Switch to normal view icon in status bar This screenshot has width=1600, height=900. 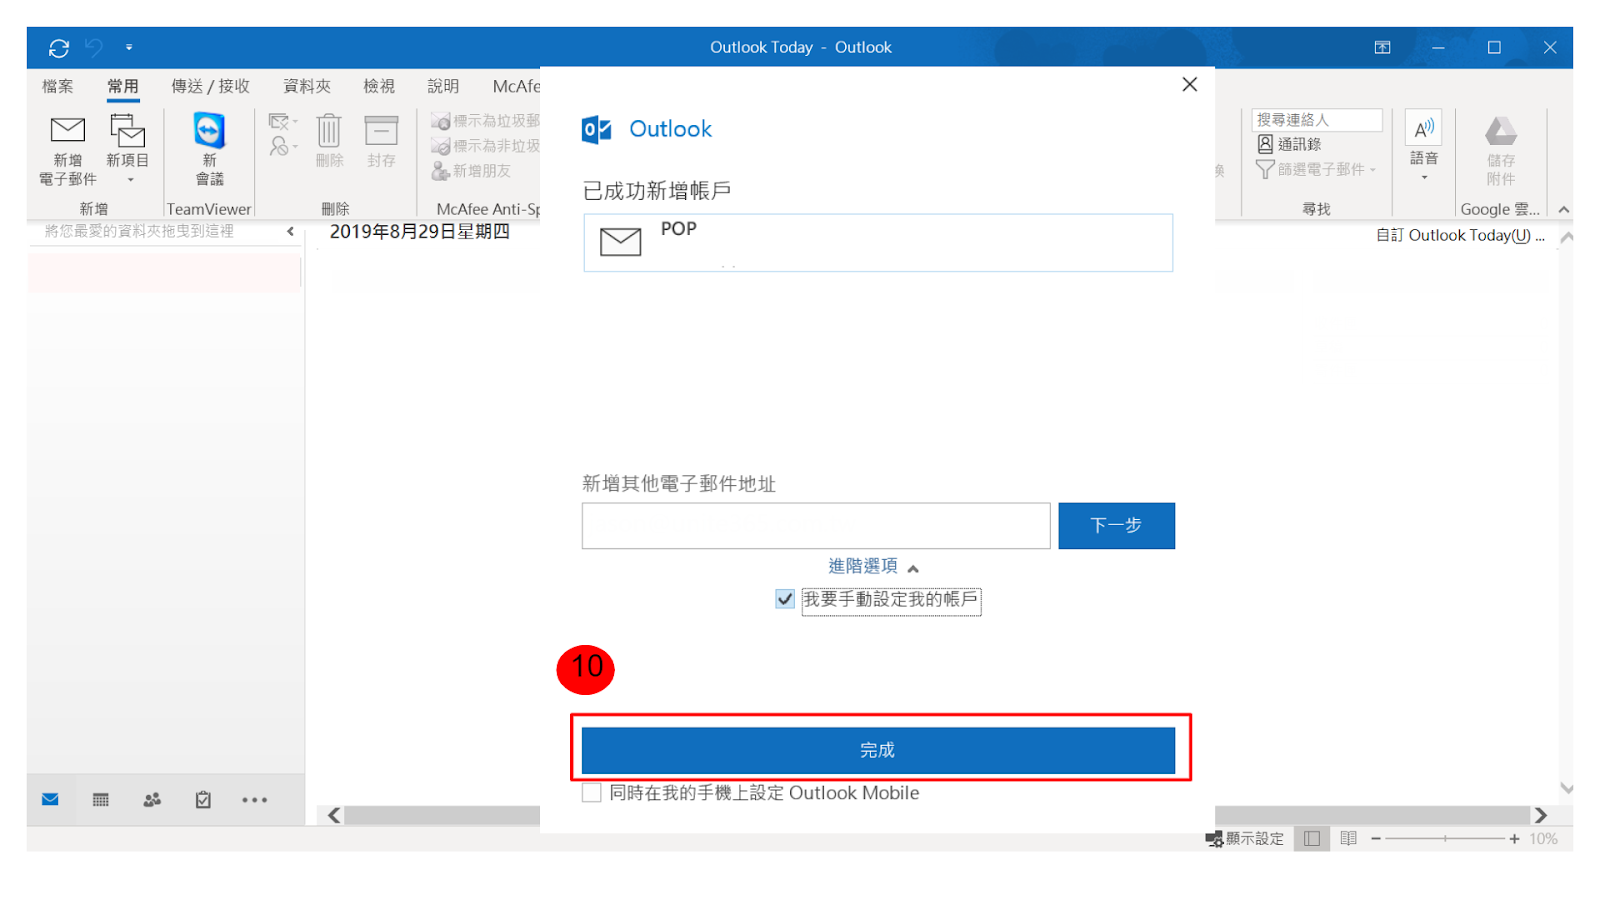[1312, 838]
